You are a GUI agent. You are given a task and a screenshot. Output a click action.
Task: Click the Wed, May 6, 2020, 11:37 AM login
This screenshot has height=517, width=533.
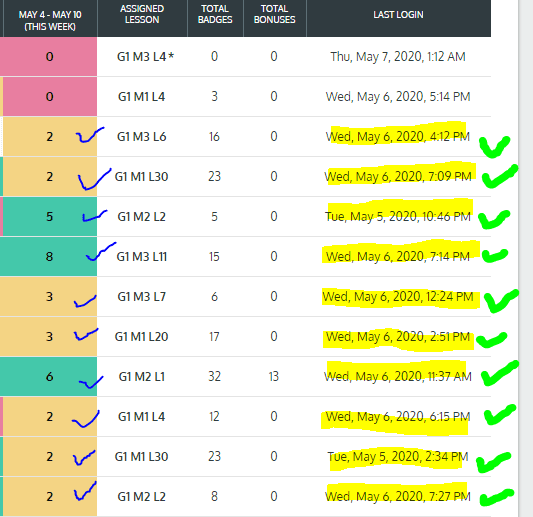[398, 377]
